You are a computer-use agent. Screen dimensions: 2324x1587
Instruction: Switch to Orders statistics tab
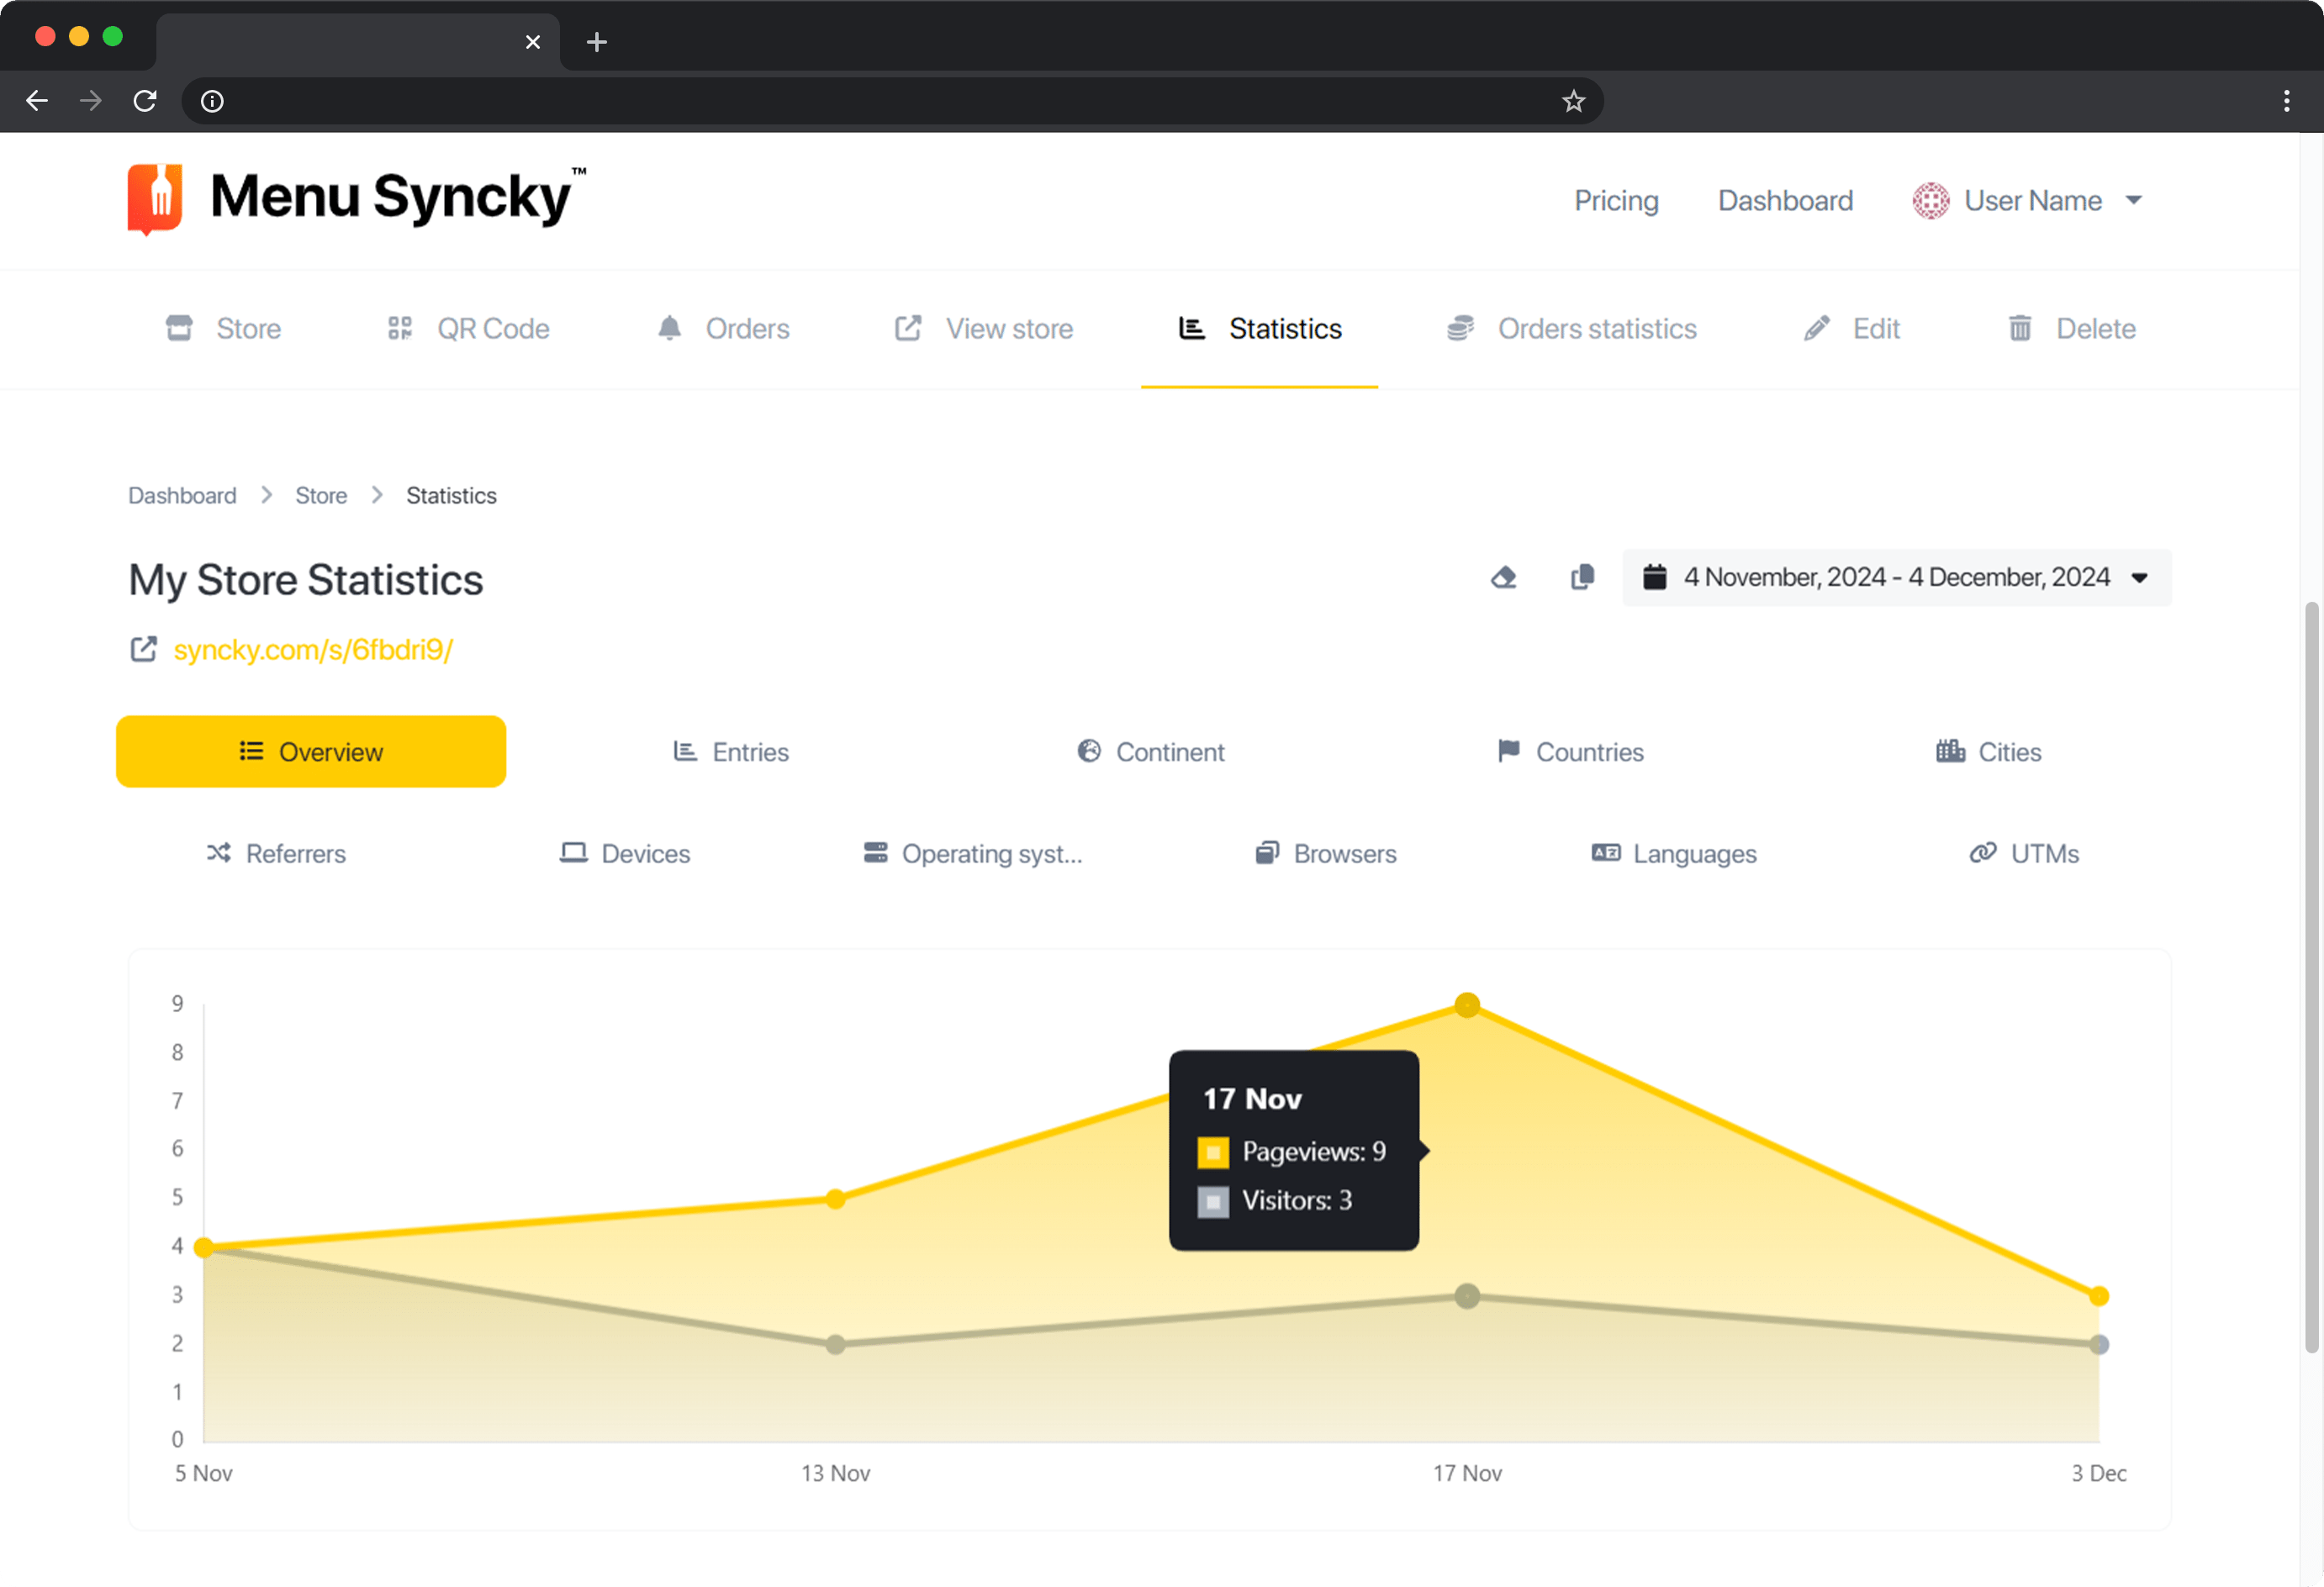(x=1571, y=329)
